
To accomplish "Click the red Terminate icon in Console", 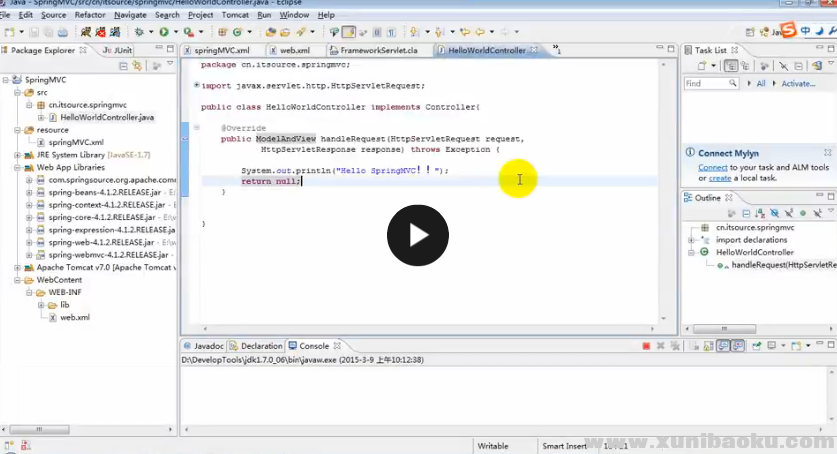I will point(645,346).
